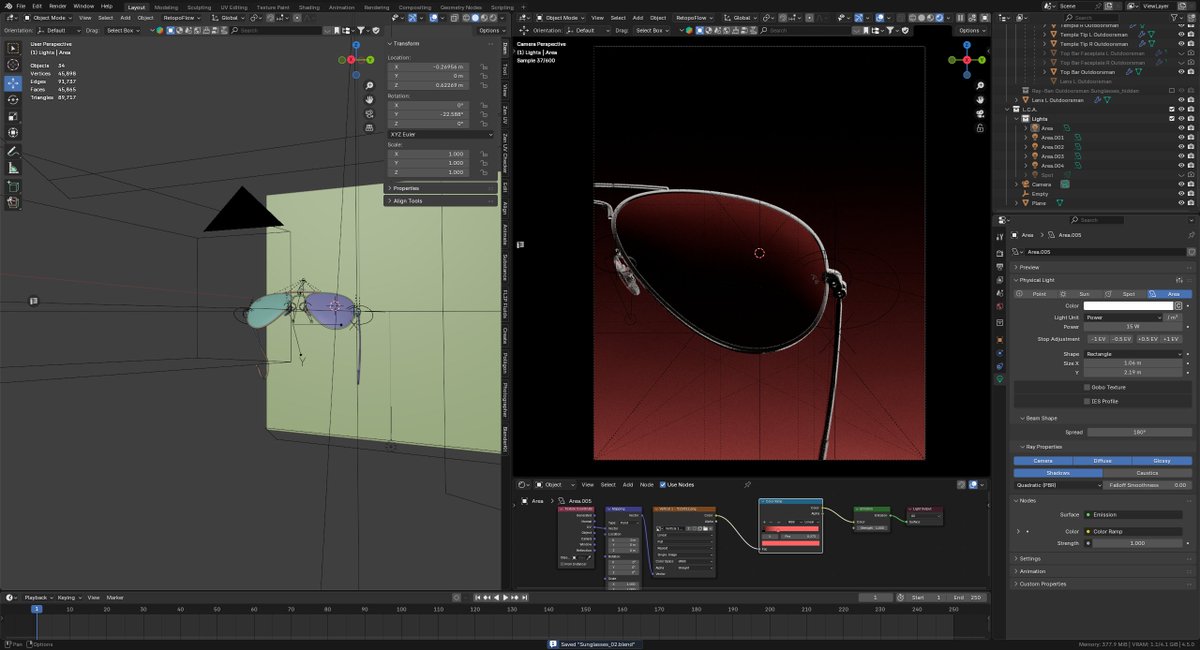Image resolution: width=1200 pixels, height=650 pixels.
Task: Expand the Preview panel in light properties
Action: 1104,267
